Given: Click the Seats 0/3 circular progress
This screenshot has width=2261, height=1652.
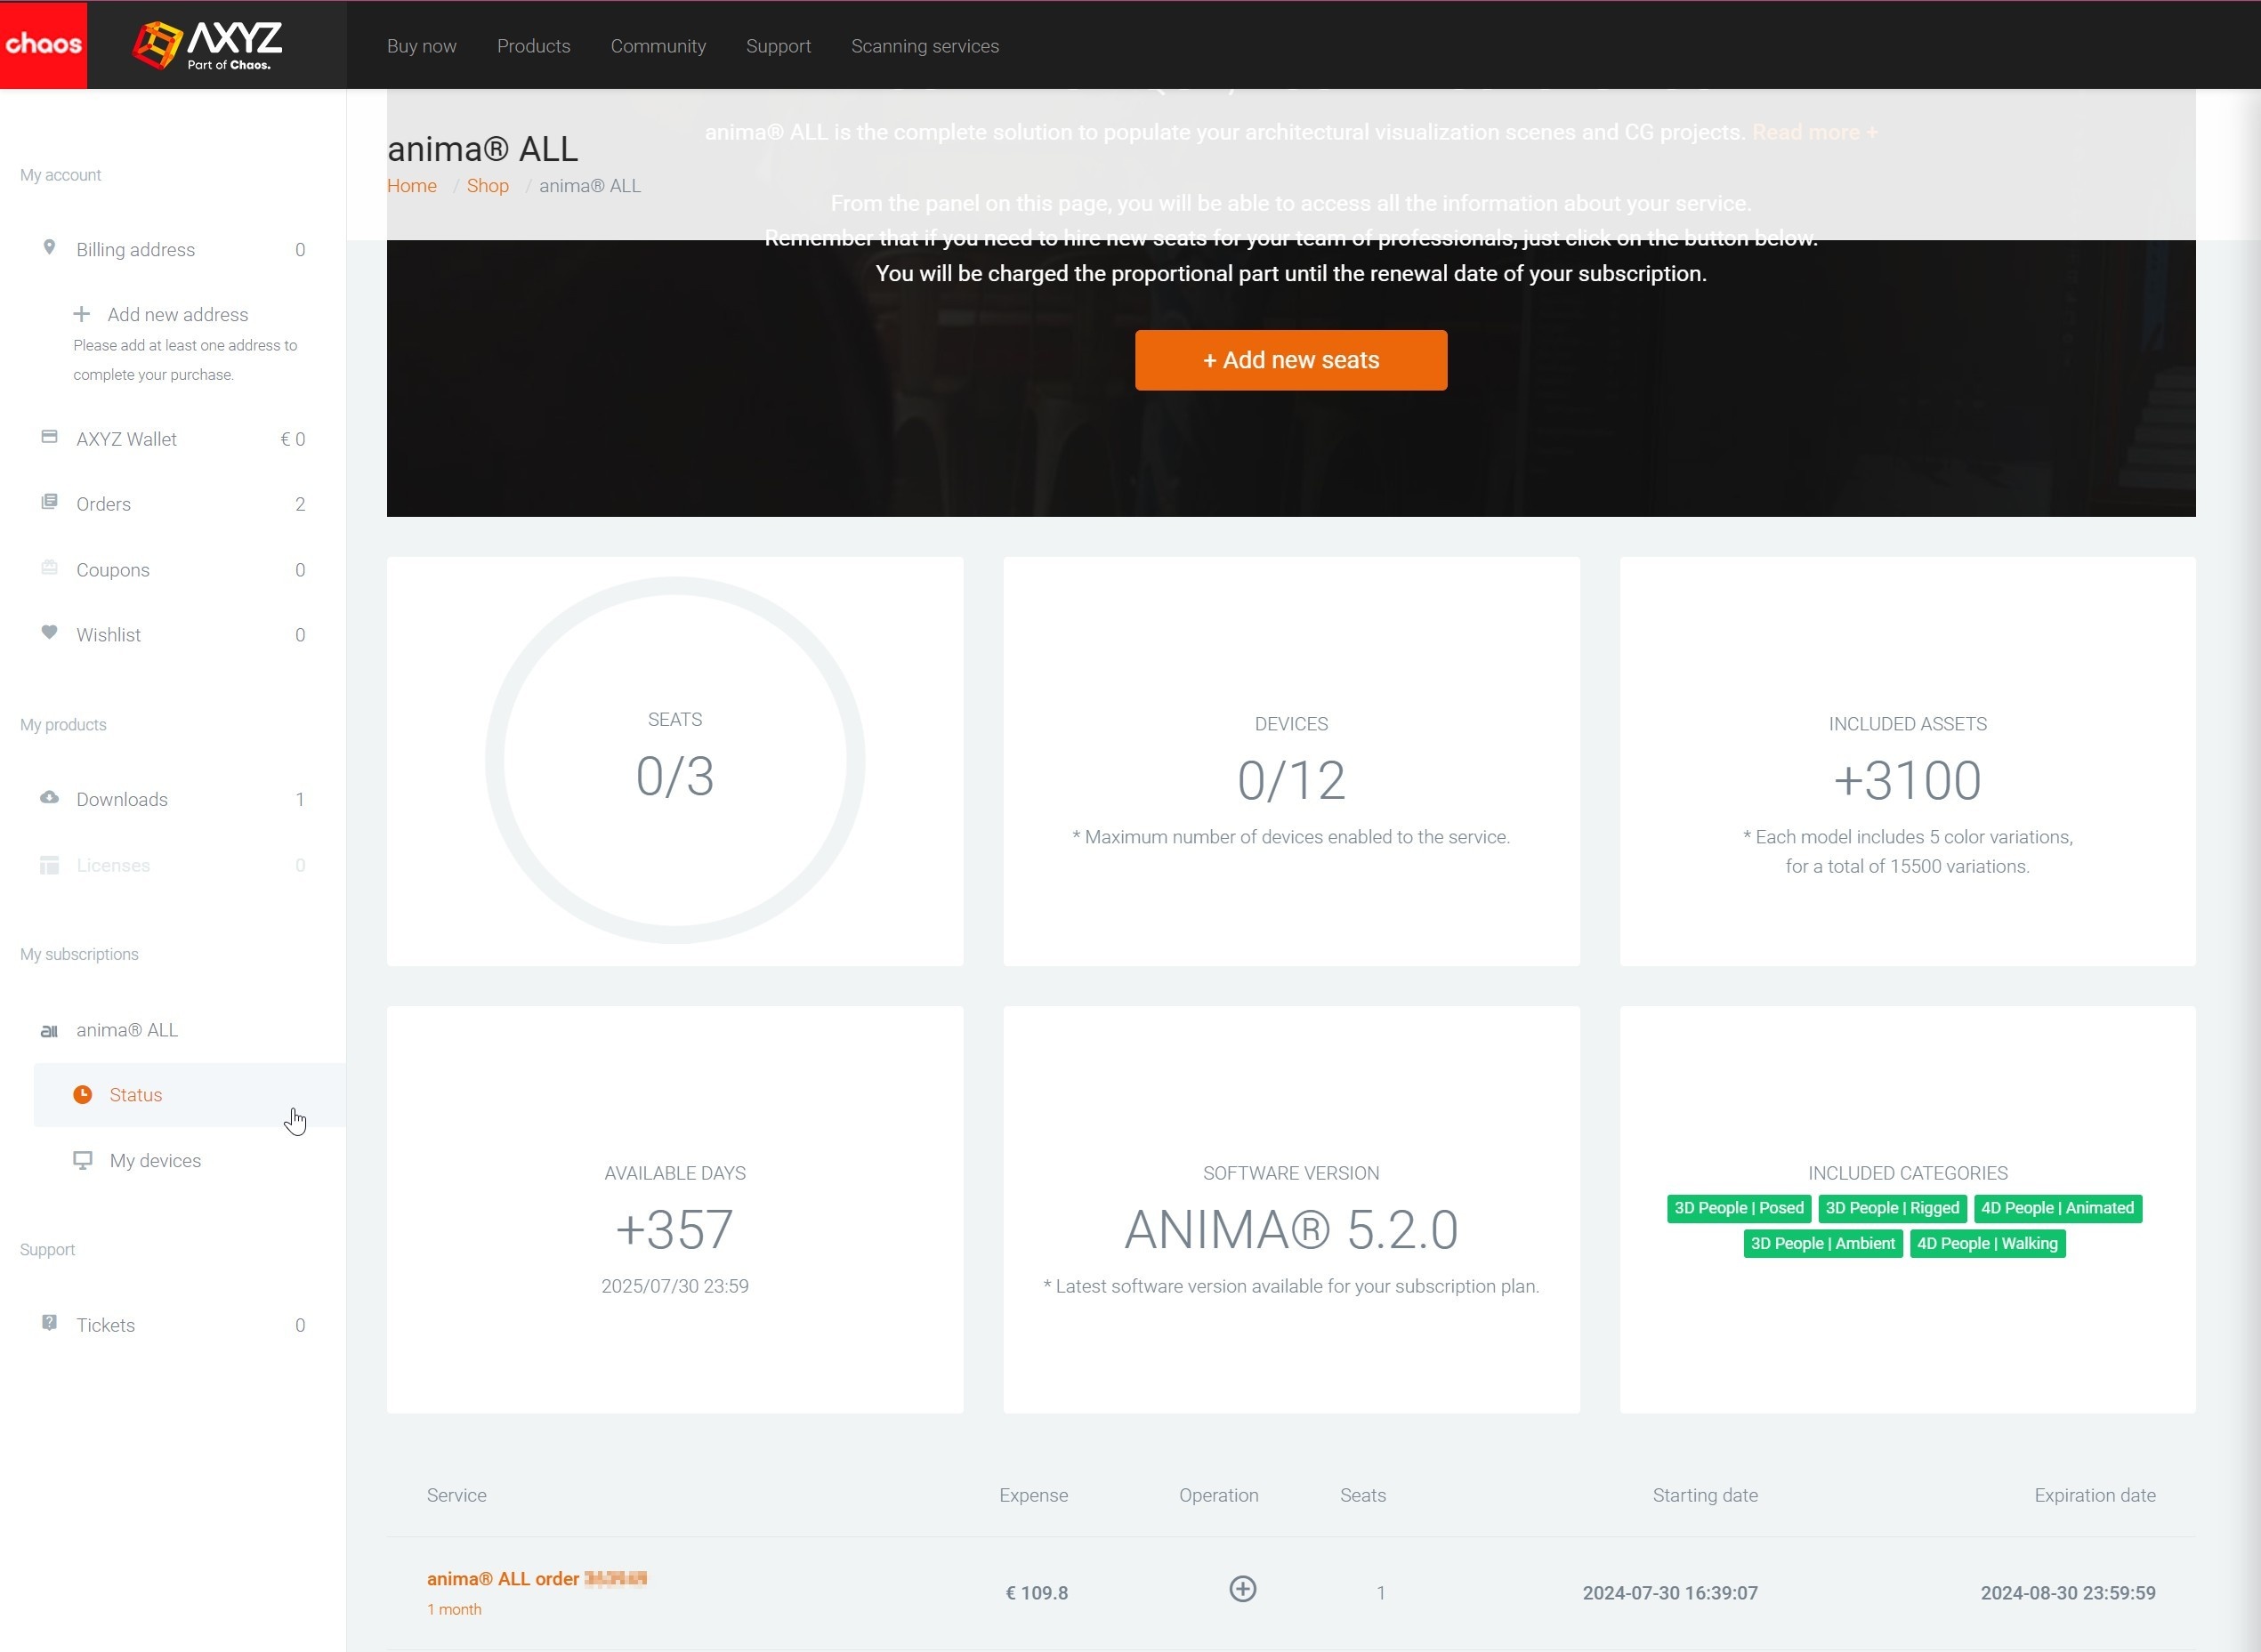Looking at the screenshot, I should [x=675, y=760].
